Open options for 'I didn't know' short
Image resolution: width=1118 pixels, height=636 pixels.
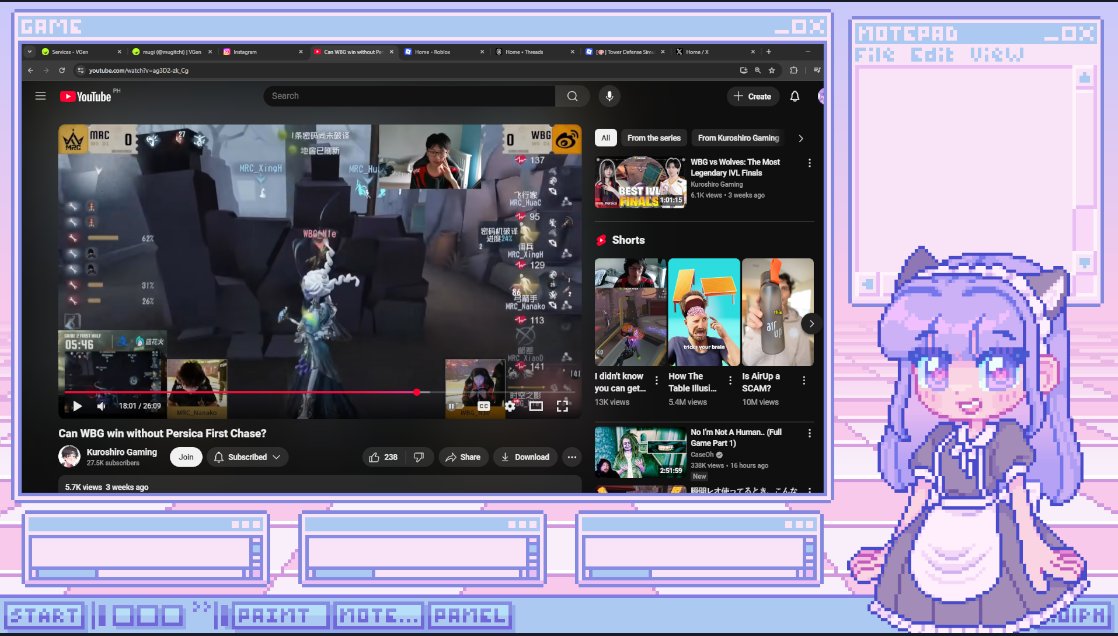(x=657, y=381)
